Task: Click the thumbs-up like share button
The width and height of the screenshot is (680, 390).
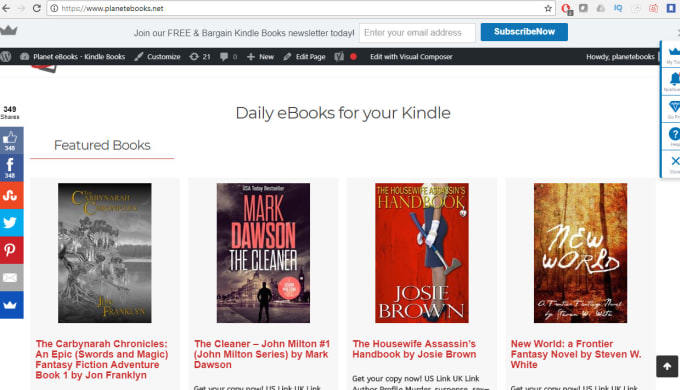Action: coord(10,141)
